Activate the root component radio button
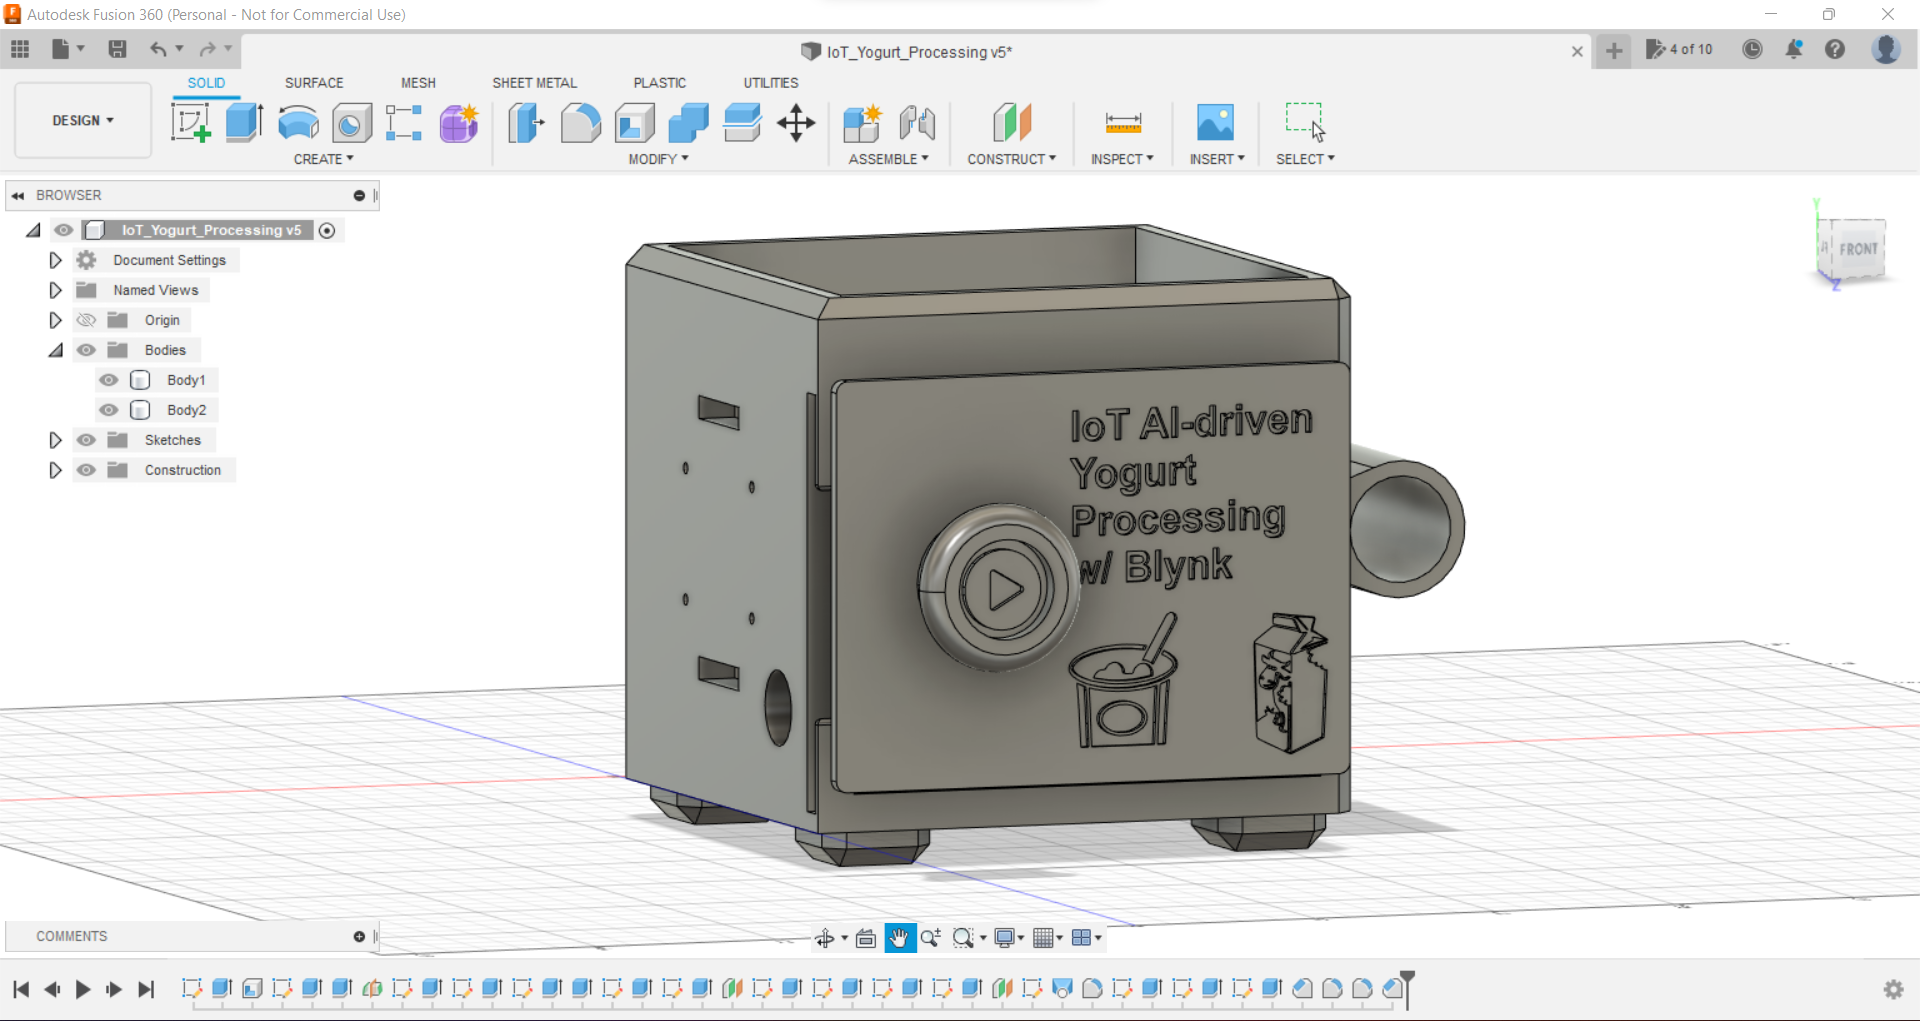 [x=327, y=230]
